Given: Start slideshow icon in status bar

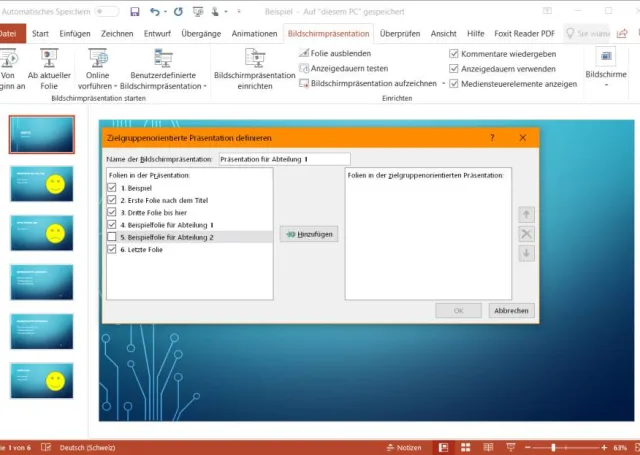Looking at the screenshot, I should 510,447.
